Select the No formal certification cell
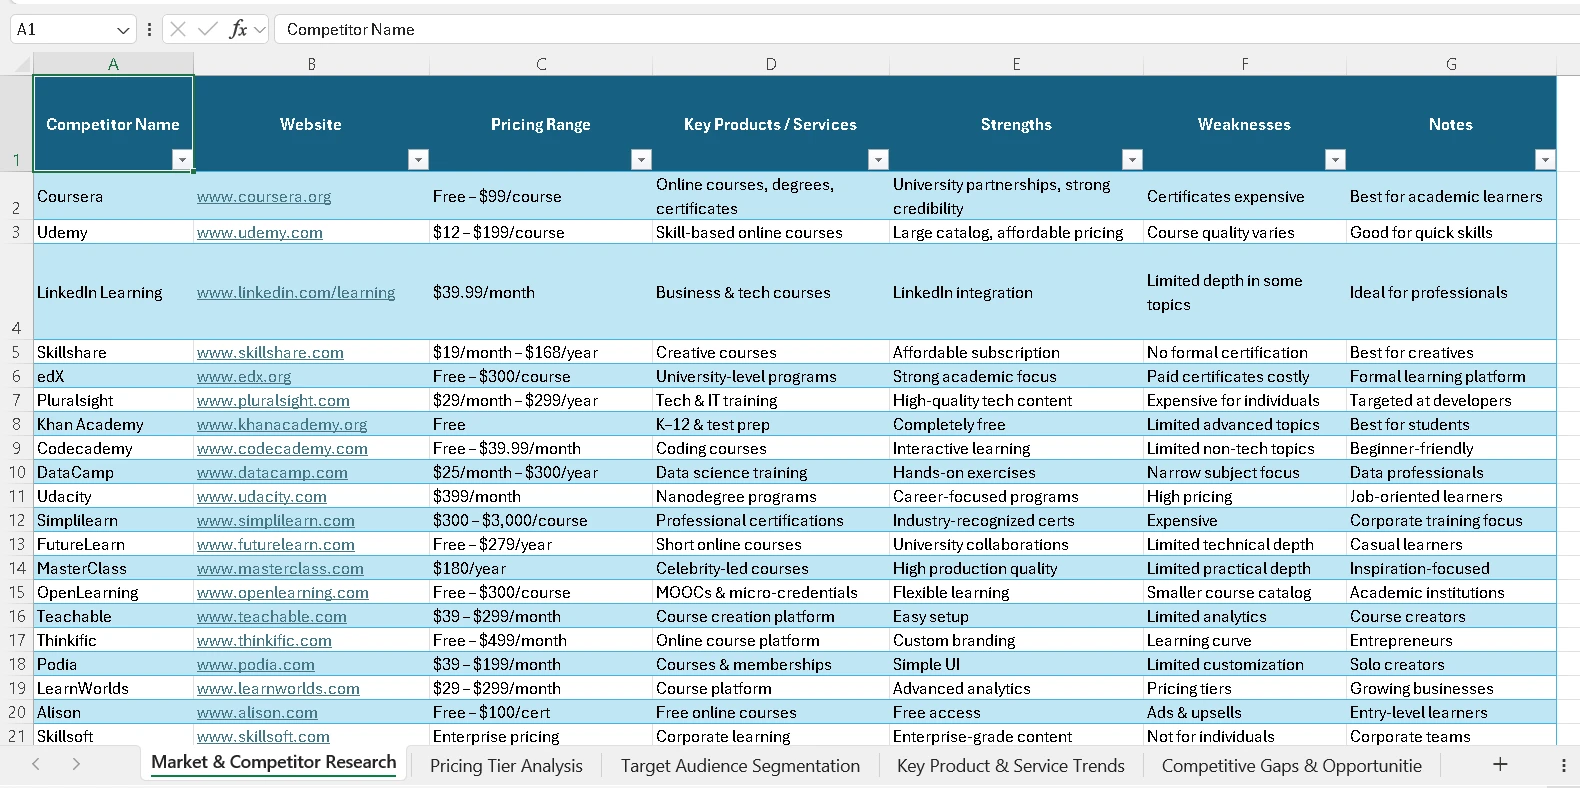Image resolution: width=1580 pixels, height=788 pixels. click(x=1245, y=352)
